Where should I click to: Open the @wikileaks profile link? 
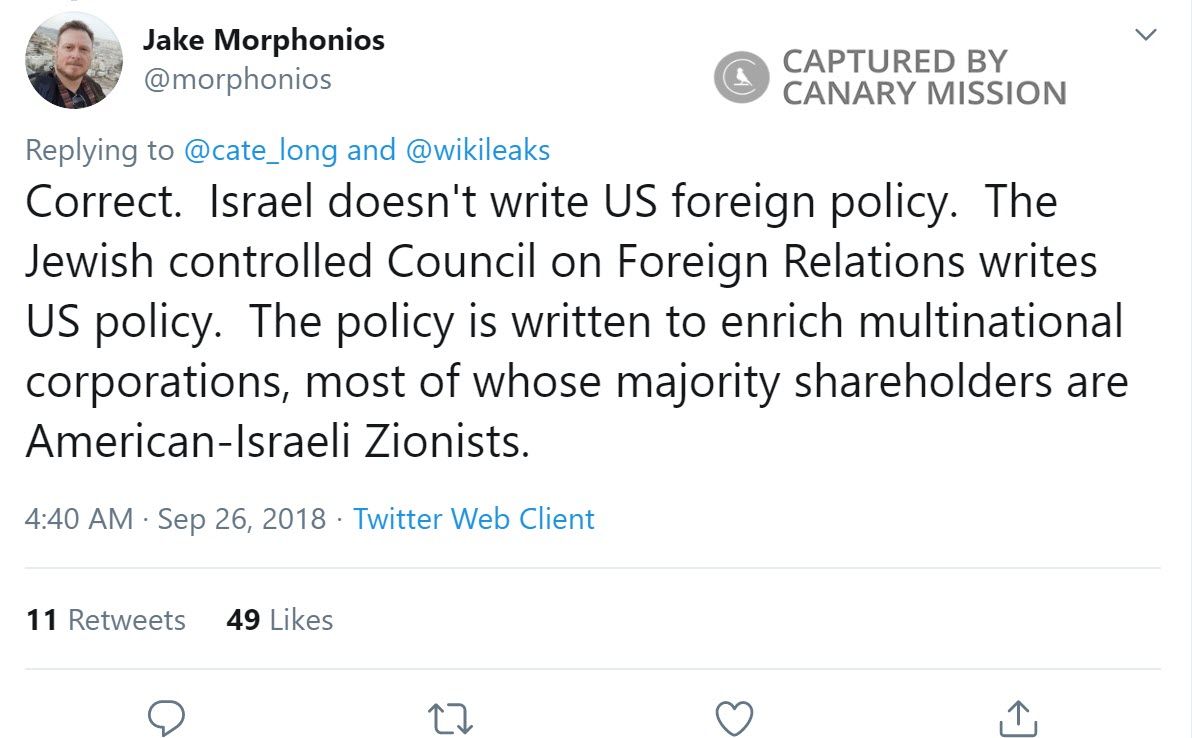470,150
